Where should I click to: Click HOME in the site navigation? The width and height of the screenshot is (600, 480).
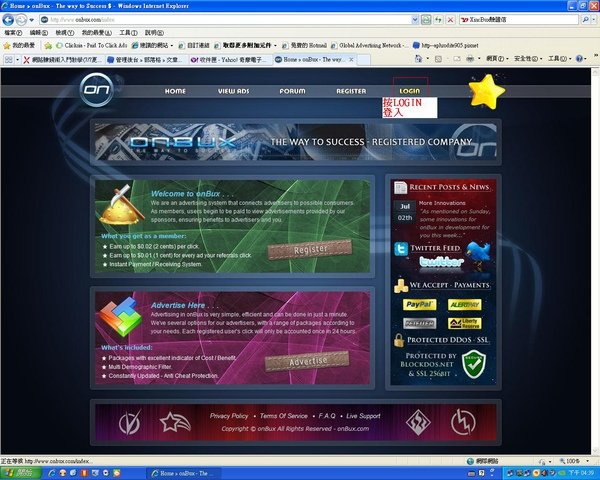pos(175,91)
